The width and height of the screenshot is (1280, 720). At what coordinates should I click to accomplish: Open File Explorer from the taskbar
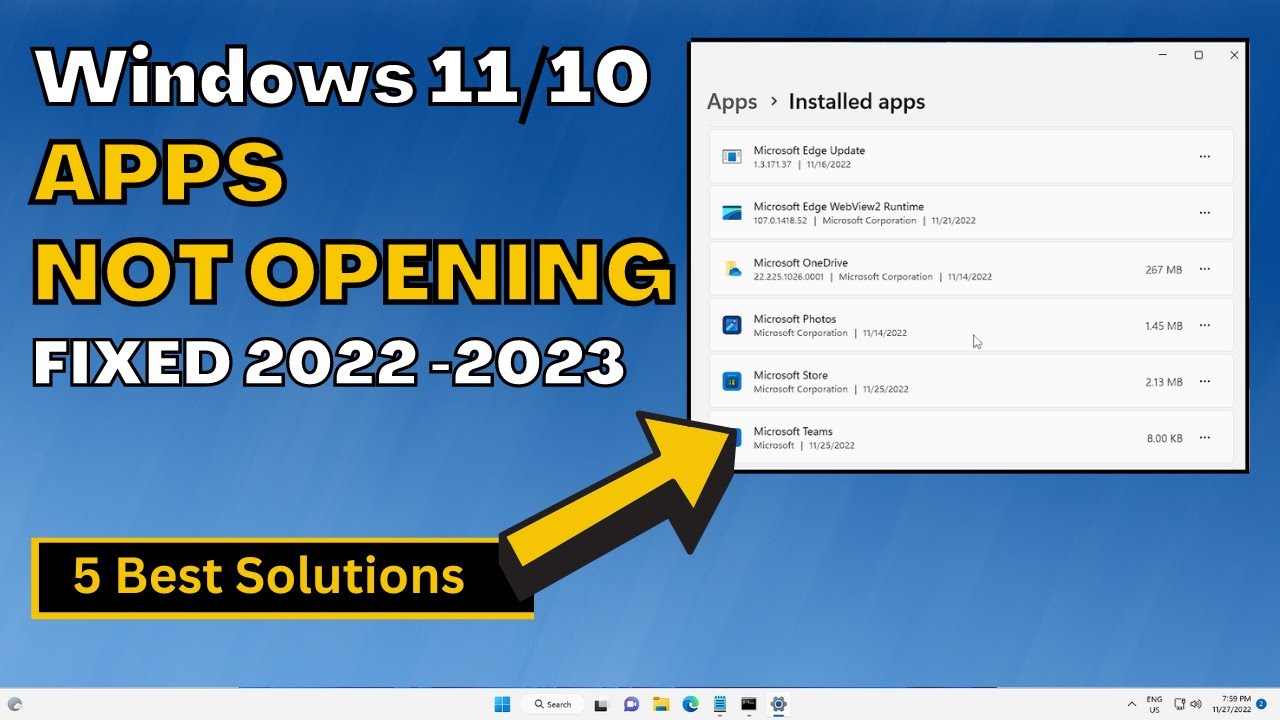point(660,704)
